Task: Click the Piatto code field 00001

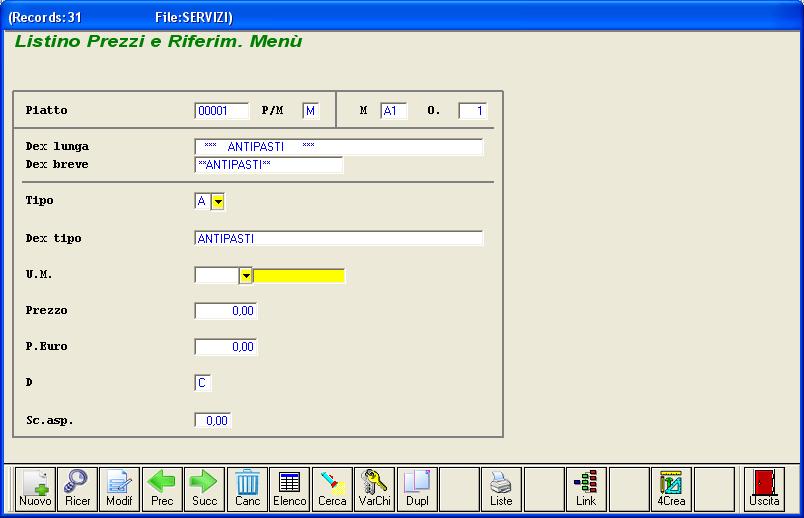Action: tap(221, 111)
